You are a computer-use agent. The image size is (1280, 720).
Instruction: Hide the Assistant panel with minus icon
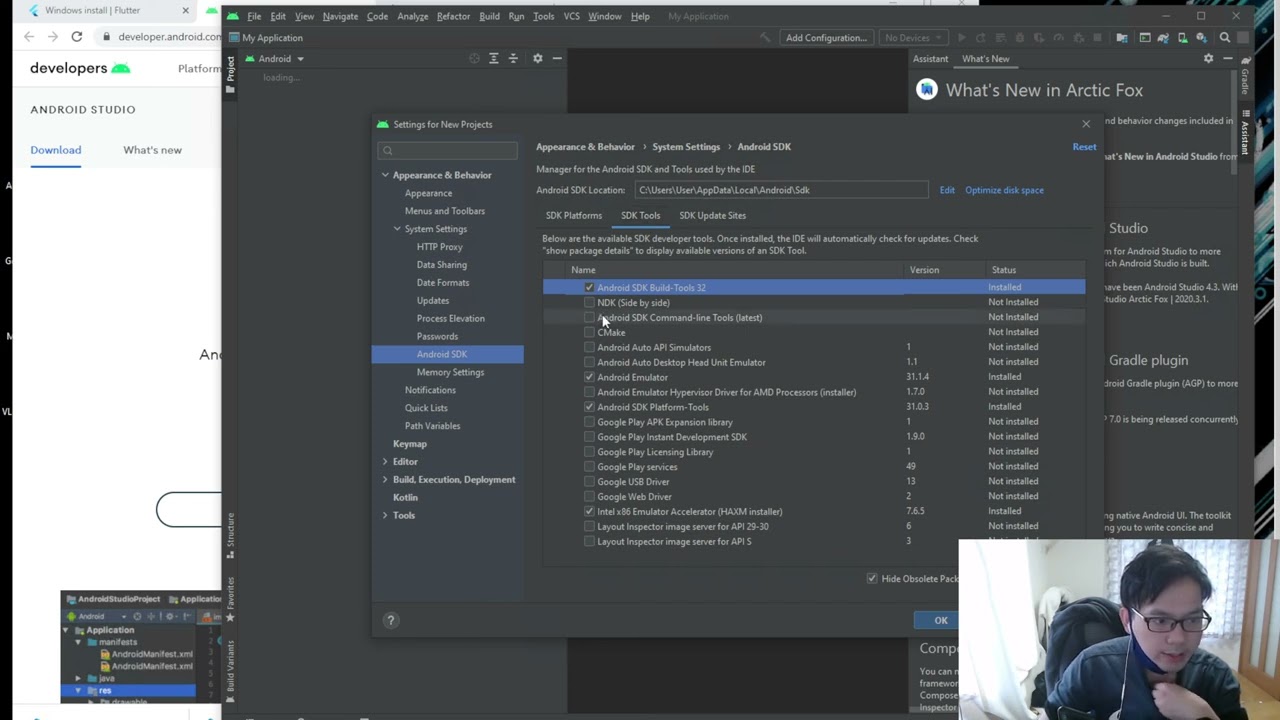[1228, 58]
